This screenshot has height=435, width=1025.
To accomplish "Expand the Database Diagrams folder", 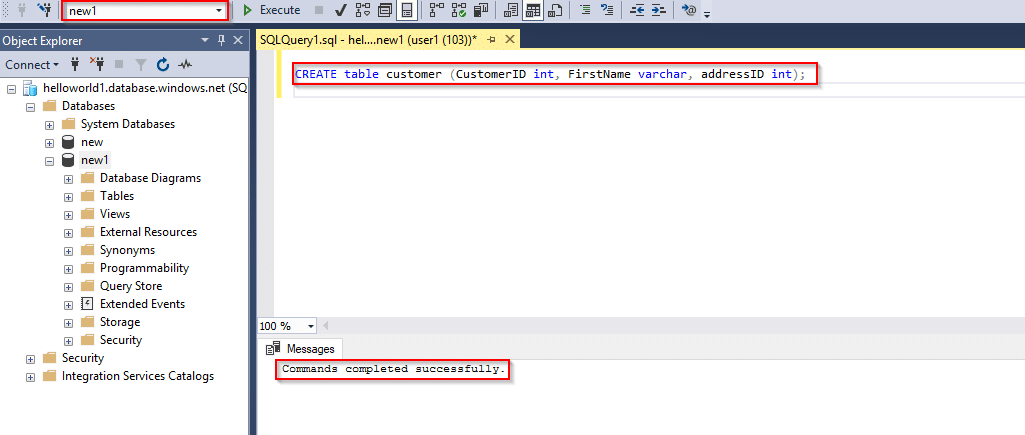I will pyautogui.click(x=68, y=179).
